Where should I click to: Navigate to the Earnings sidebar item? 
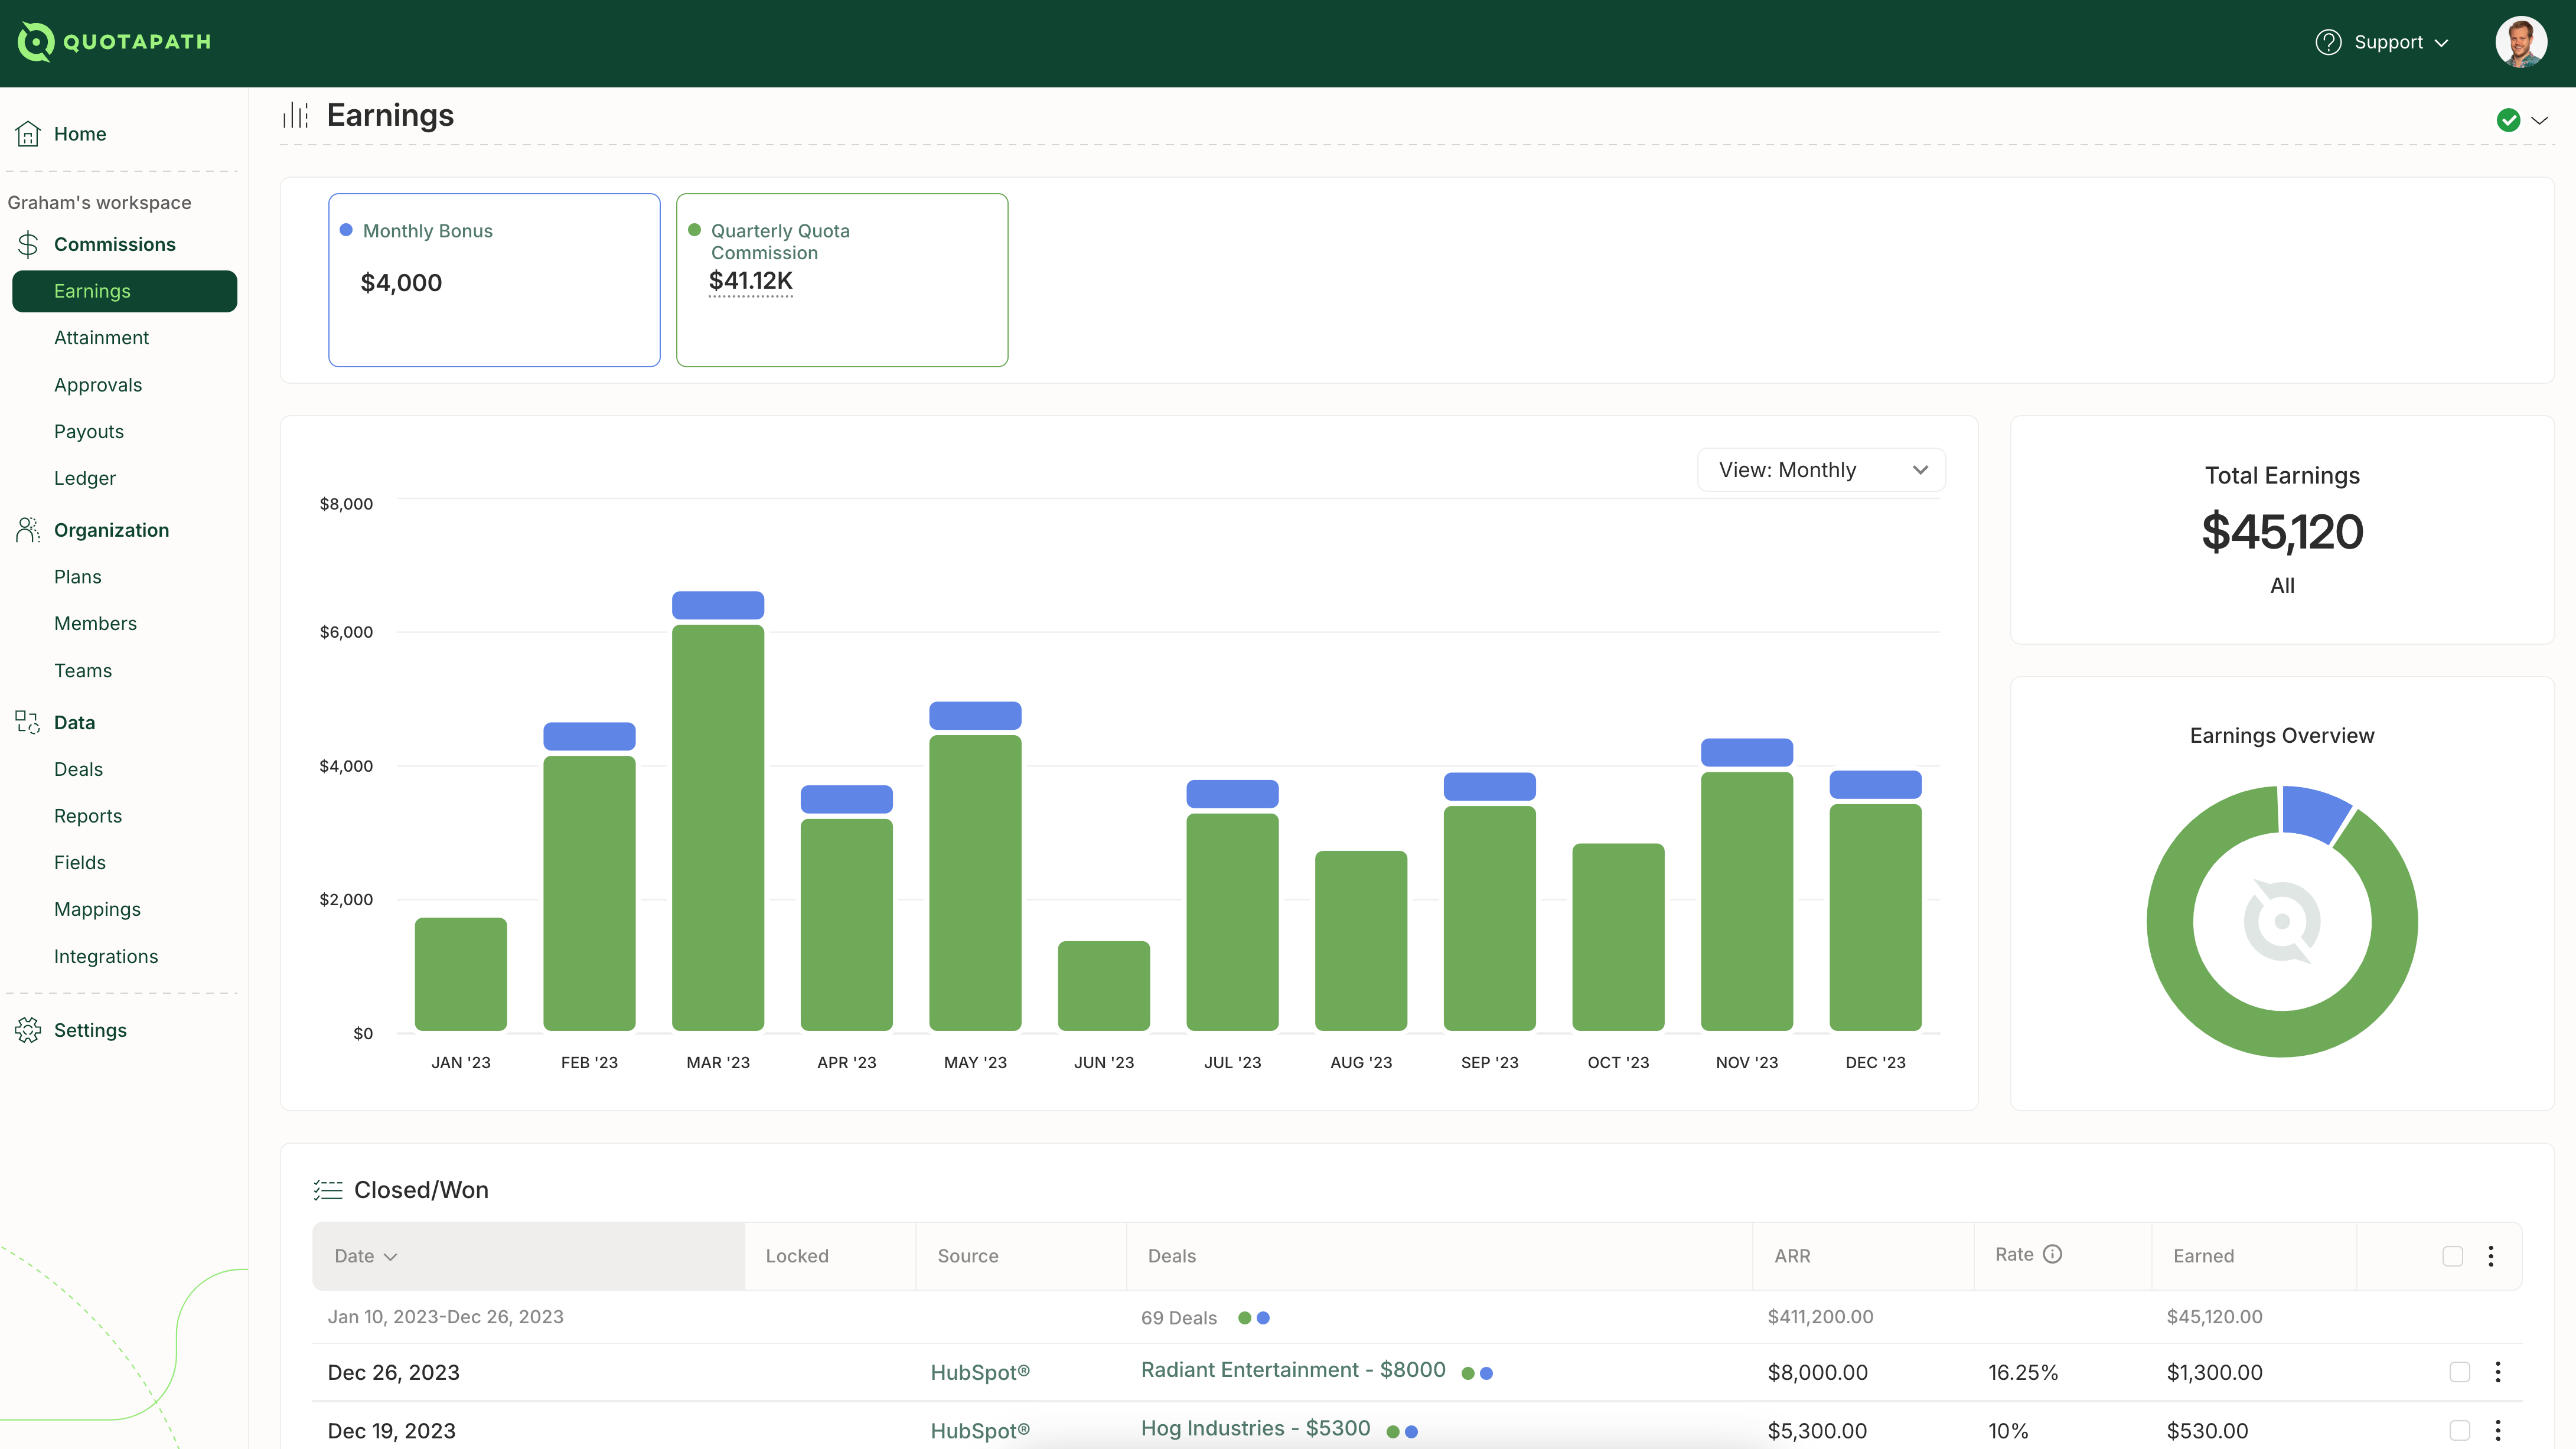(92, 291)
